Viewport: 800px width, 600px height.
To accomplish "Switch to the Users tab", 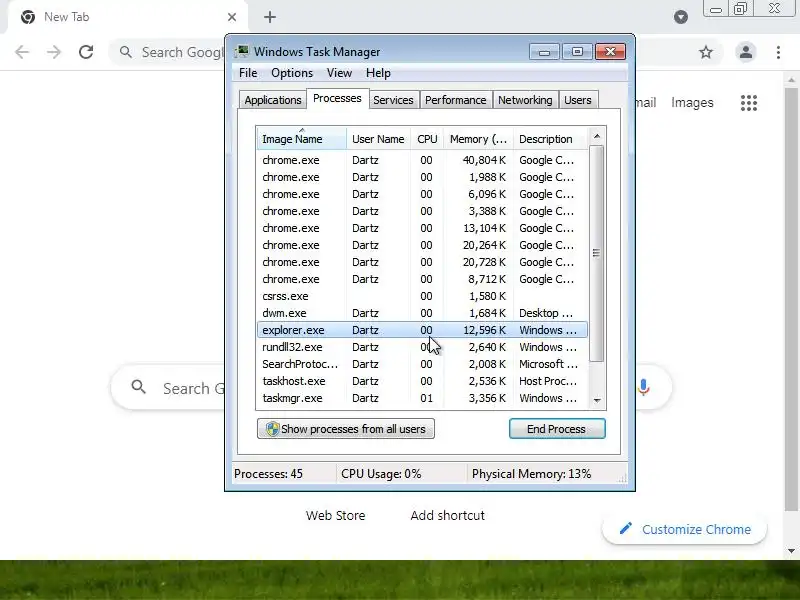I will click(578, 100).
